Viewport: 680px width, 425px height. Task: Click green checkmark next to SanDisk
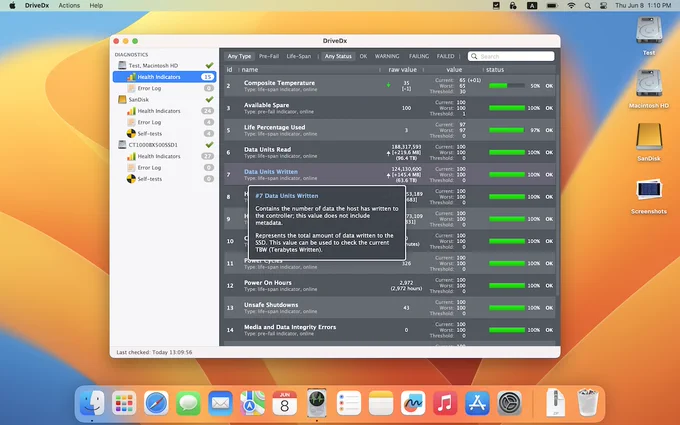coord(209,99)
